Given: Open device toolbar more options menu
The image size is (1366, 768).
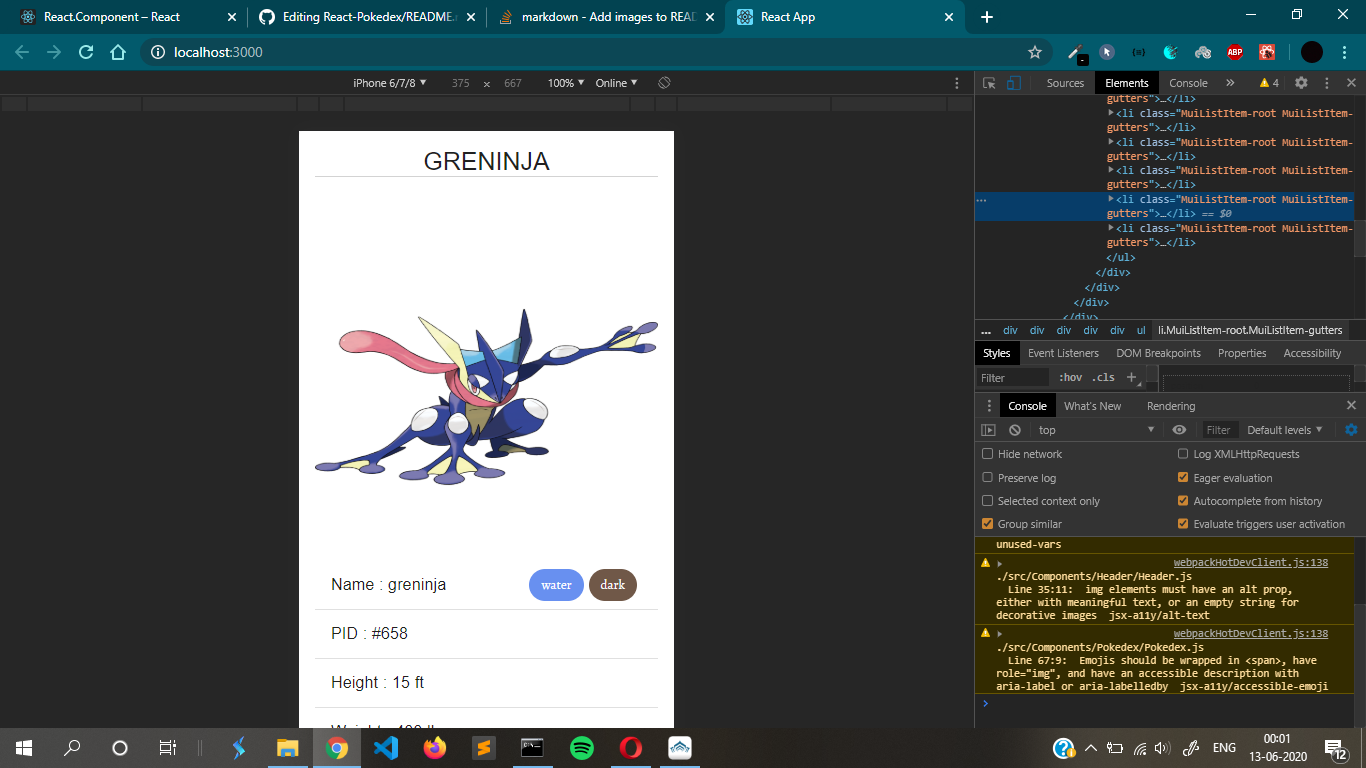Looking at the screenshot, I should click(x=957, y=83).
